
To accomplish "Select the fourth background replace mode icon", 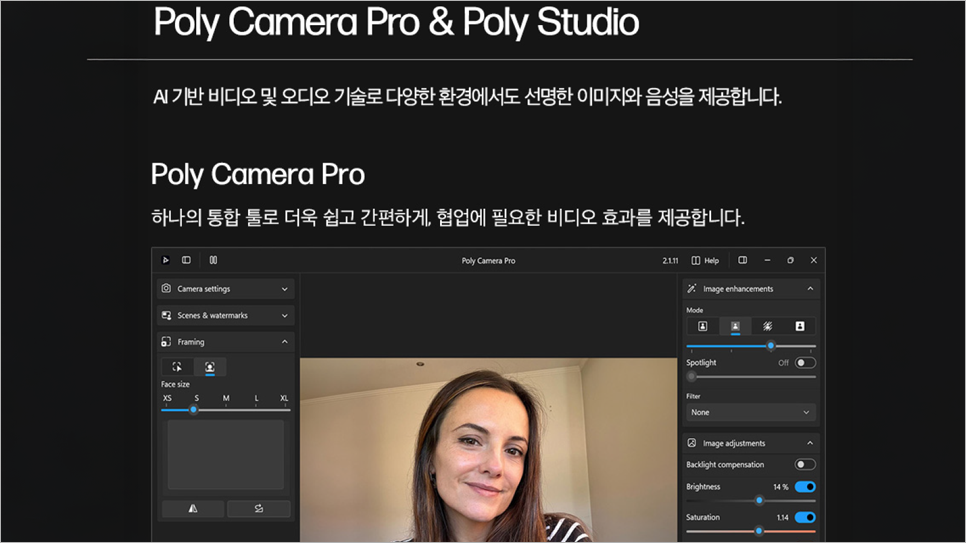I will pos(800,326).
